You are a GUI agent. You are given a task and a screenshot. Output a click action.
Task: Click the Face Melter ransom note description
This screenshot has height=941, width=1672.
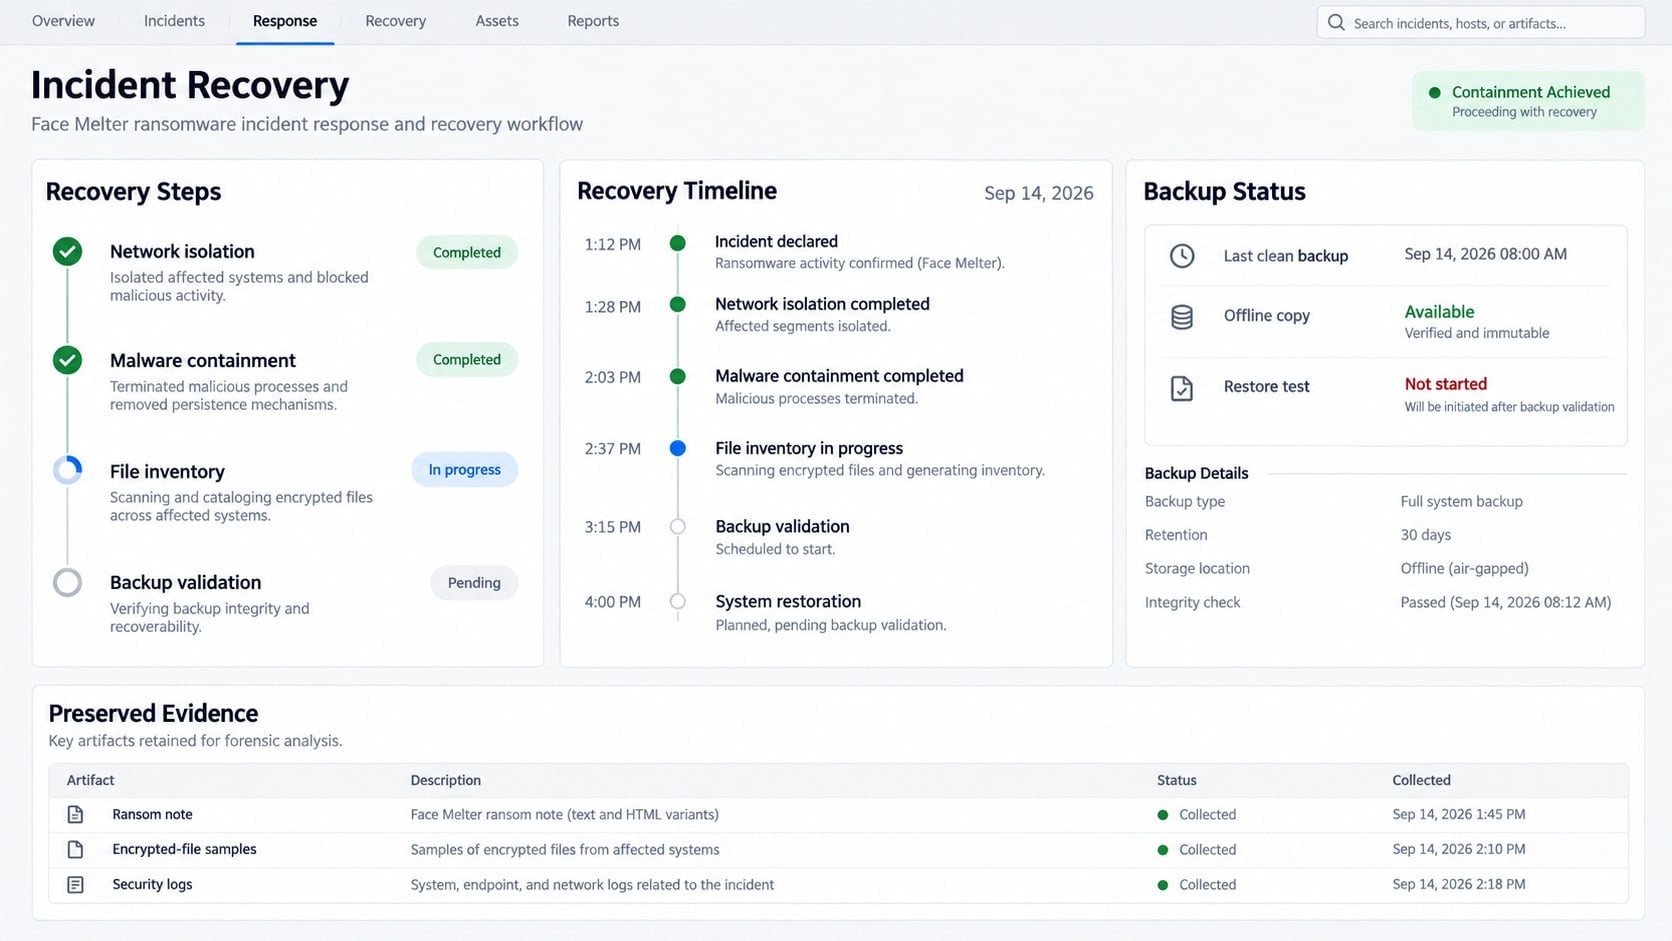[x=564, y=814]
